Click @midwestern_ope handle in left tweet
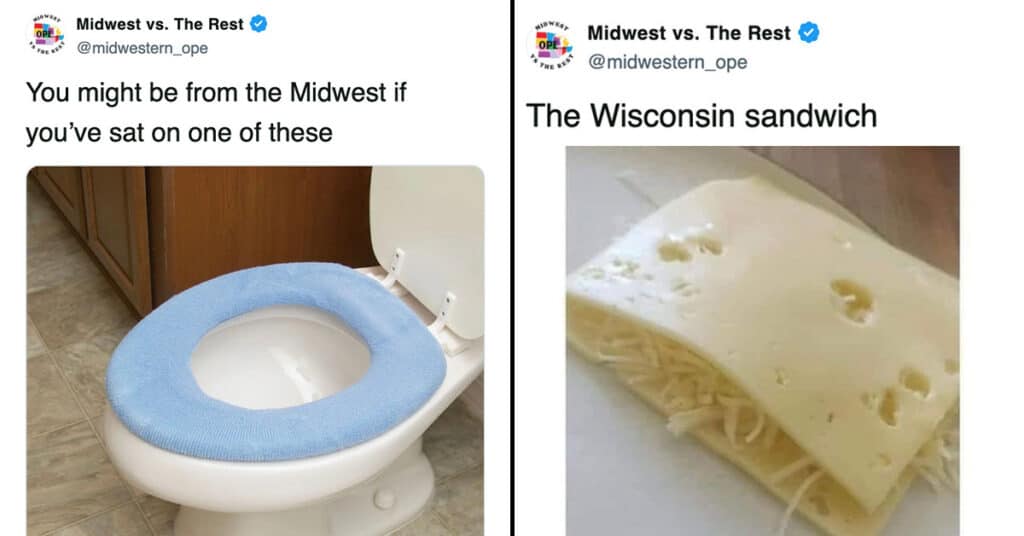This screenshot has width=1024, height=536. [x=142, y=48]
